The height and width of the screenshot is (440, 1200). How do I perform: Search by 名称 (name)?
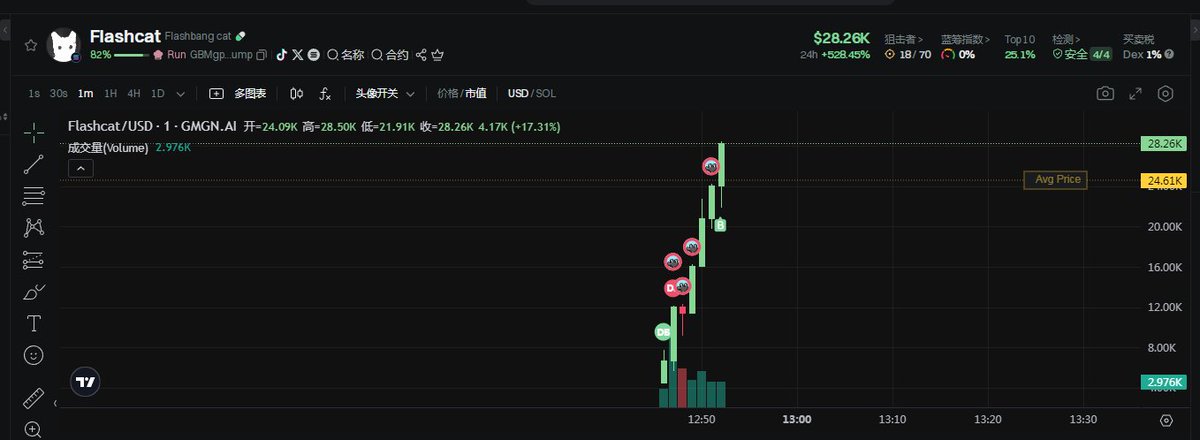(x=345, y=54)
